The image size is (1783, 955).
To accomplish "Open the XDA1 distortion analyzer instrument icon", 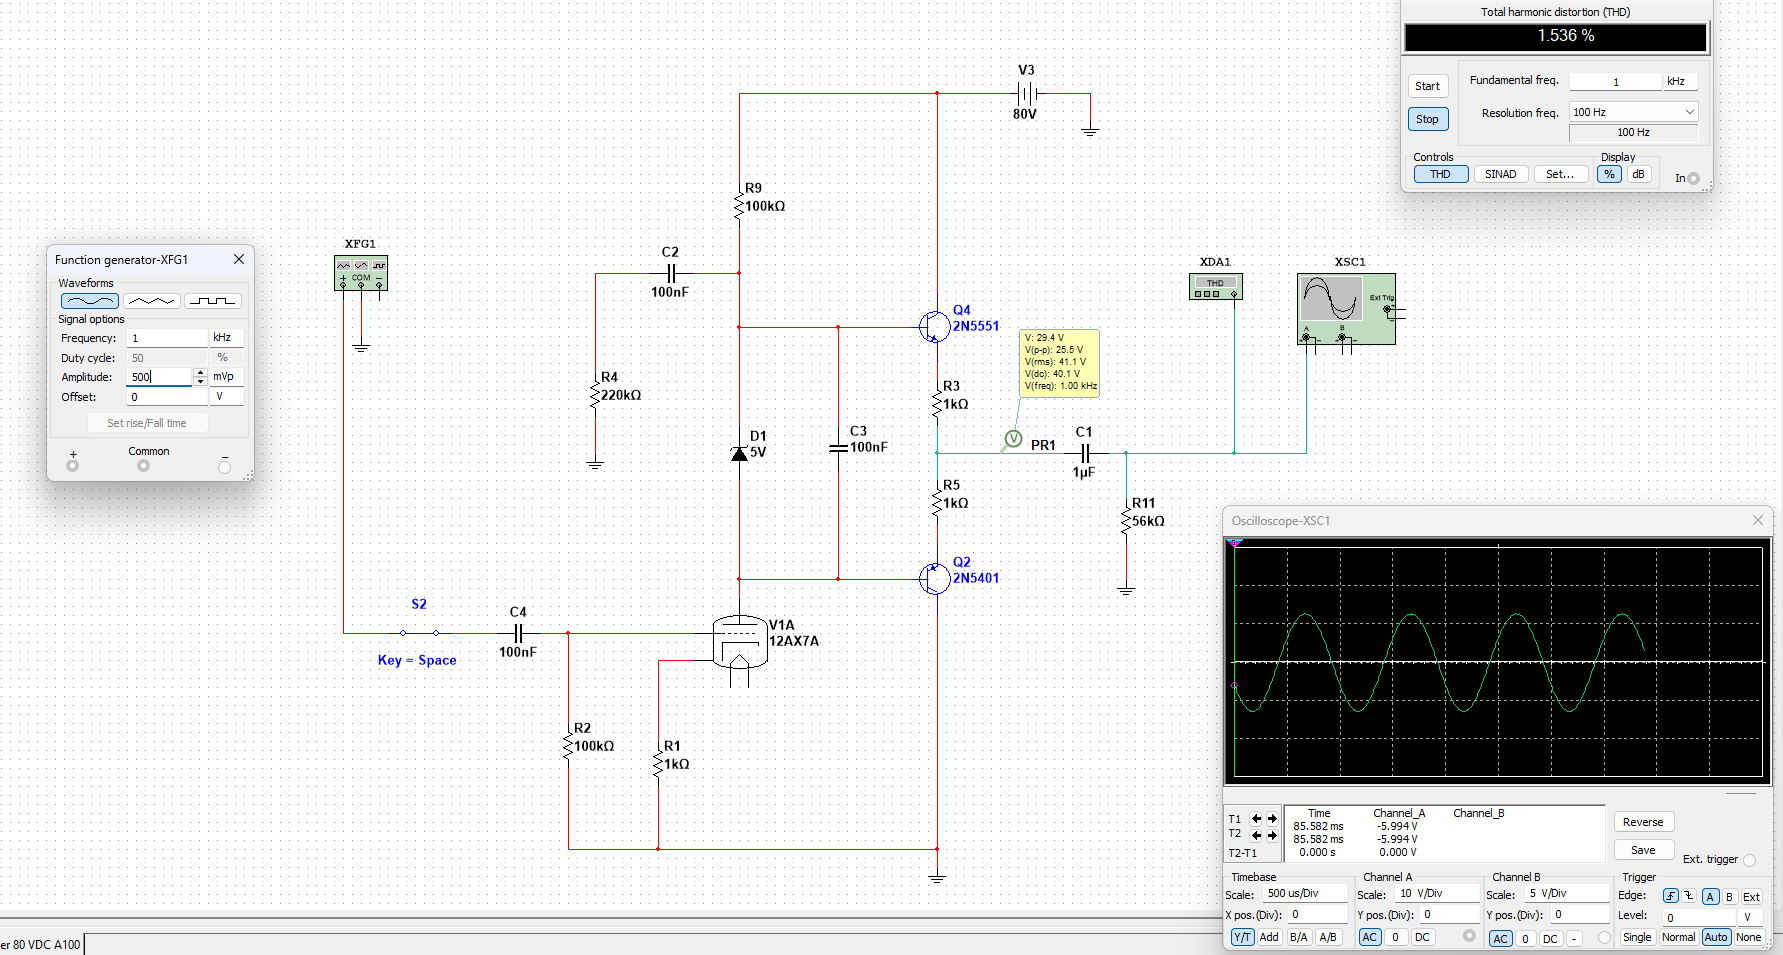I will pyautogui.click(x=1215, y=287).
